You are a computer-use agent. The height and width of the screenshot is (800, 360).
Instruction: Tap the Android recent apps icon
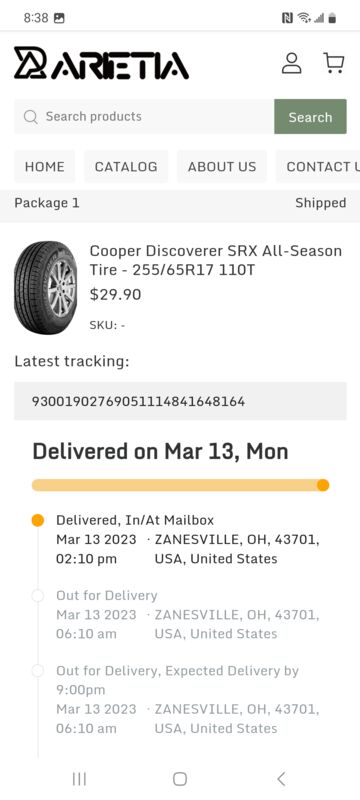[x=79, y=779]
